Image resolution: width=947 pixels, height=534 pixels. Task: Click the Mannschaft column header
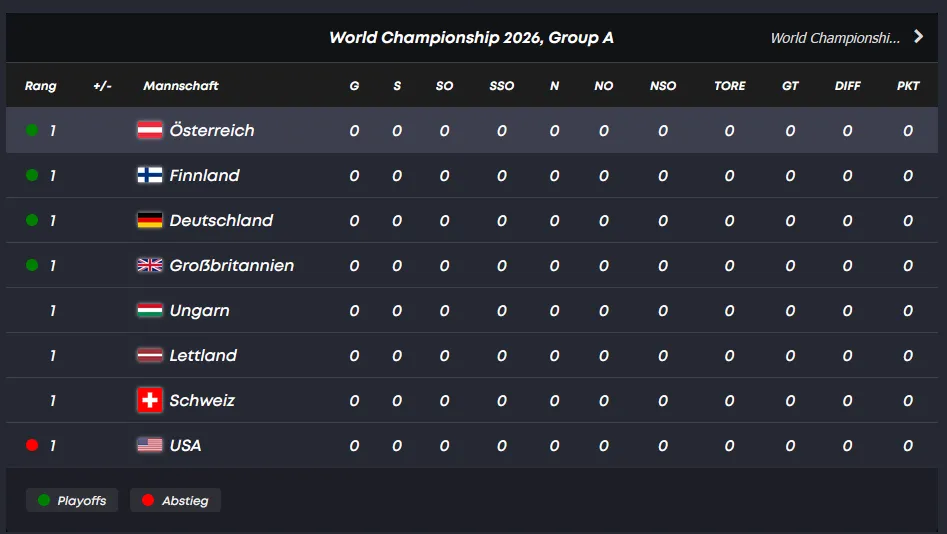(x=181, y=86)
